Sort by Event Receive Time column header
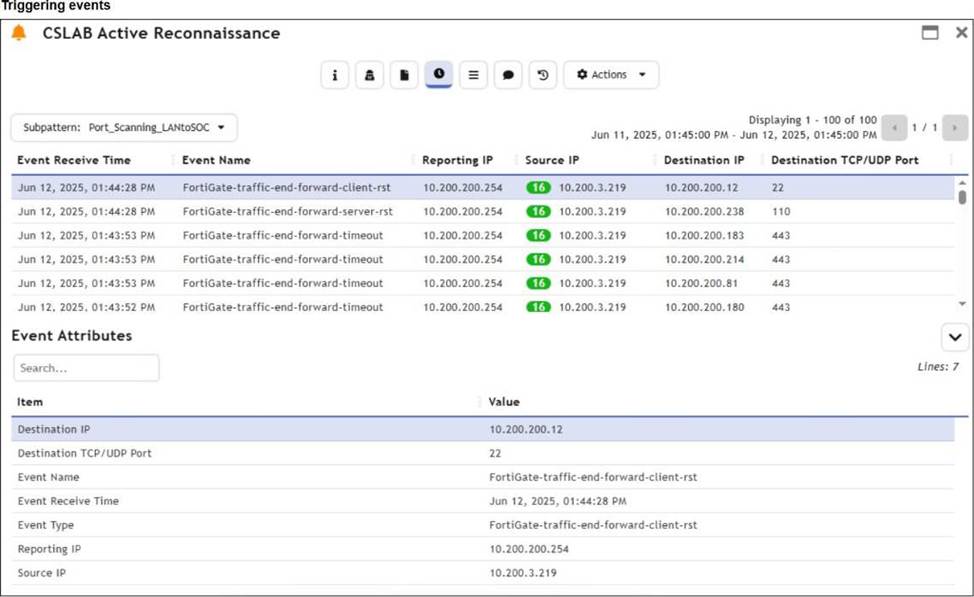 (74, 160)
